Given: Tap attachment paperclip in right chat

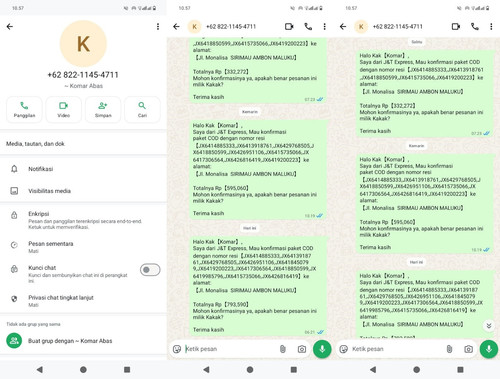Looking at the screenshot, I should (449, 349).
